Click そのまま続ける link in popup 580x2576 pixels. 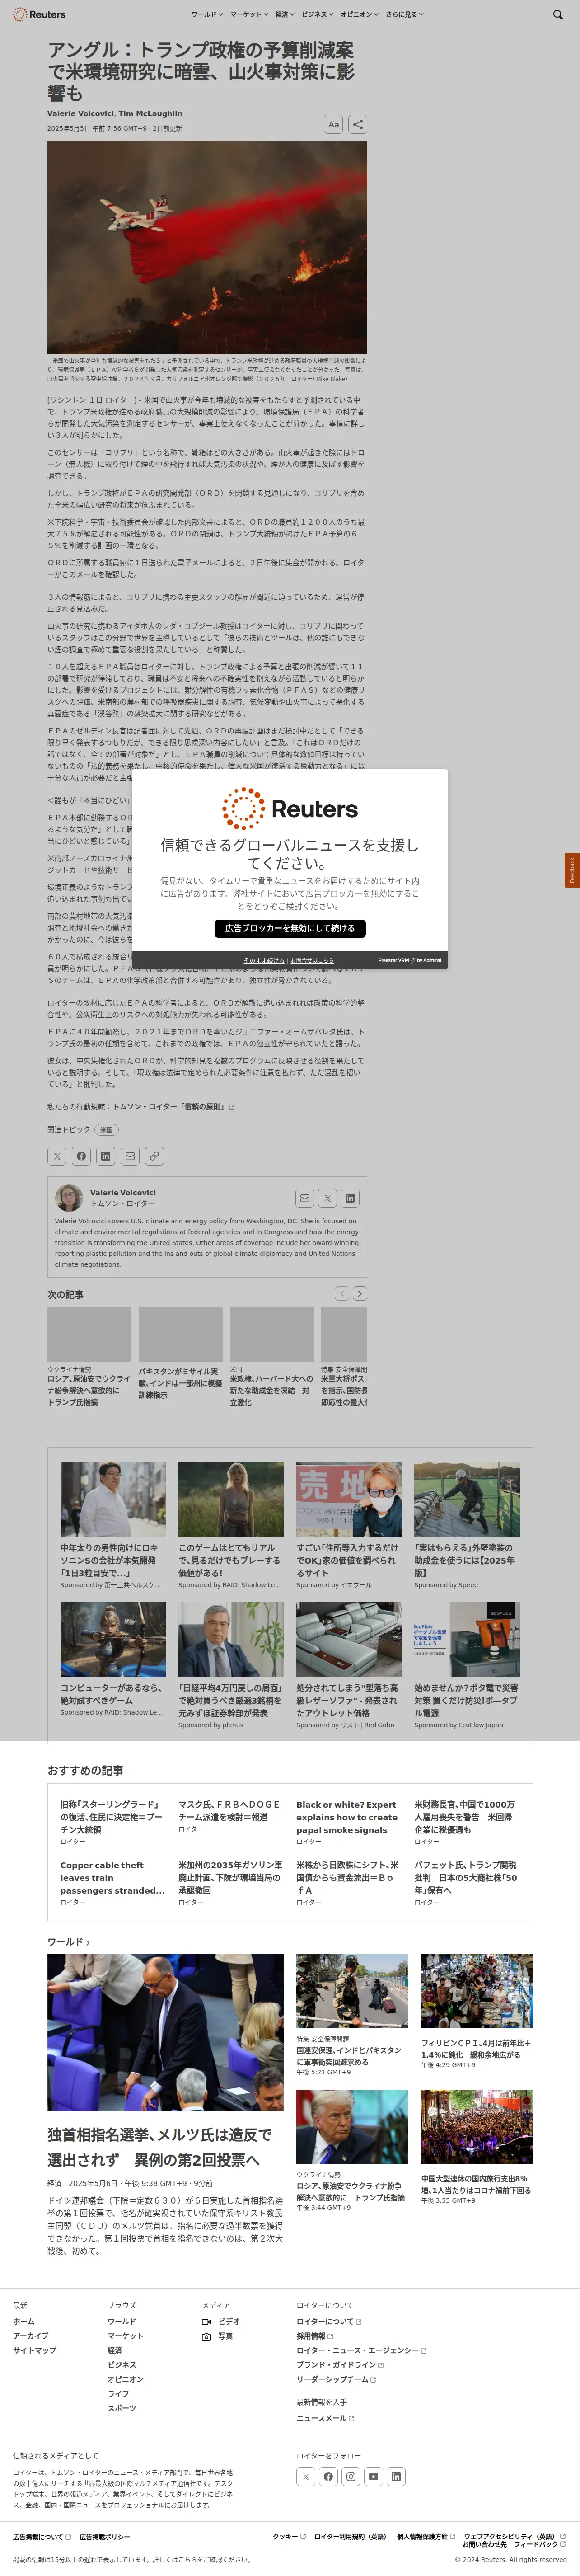point(264,960)
